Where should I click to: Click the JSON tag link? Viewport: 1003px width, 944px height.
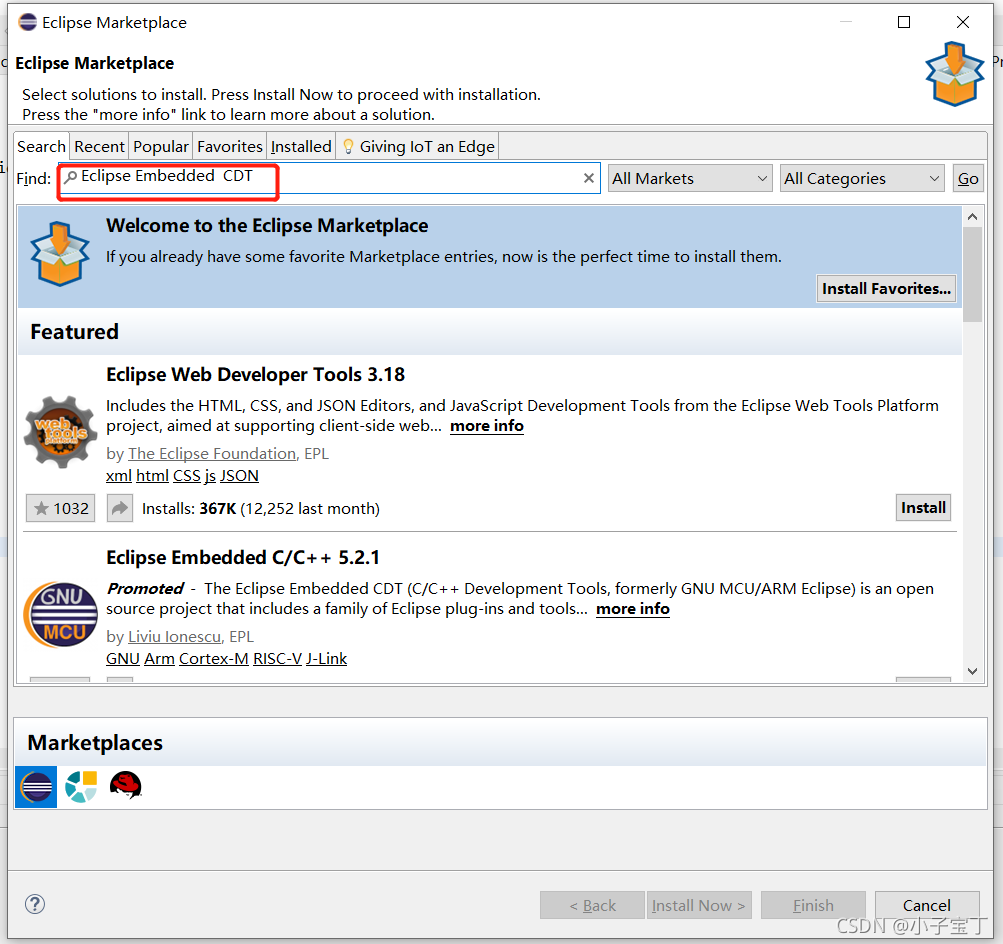click(x=239, y=476)
